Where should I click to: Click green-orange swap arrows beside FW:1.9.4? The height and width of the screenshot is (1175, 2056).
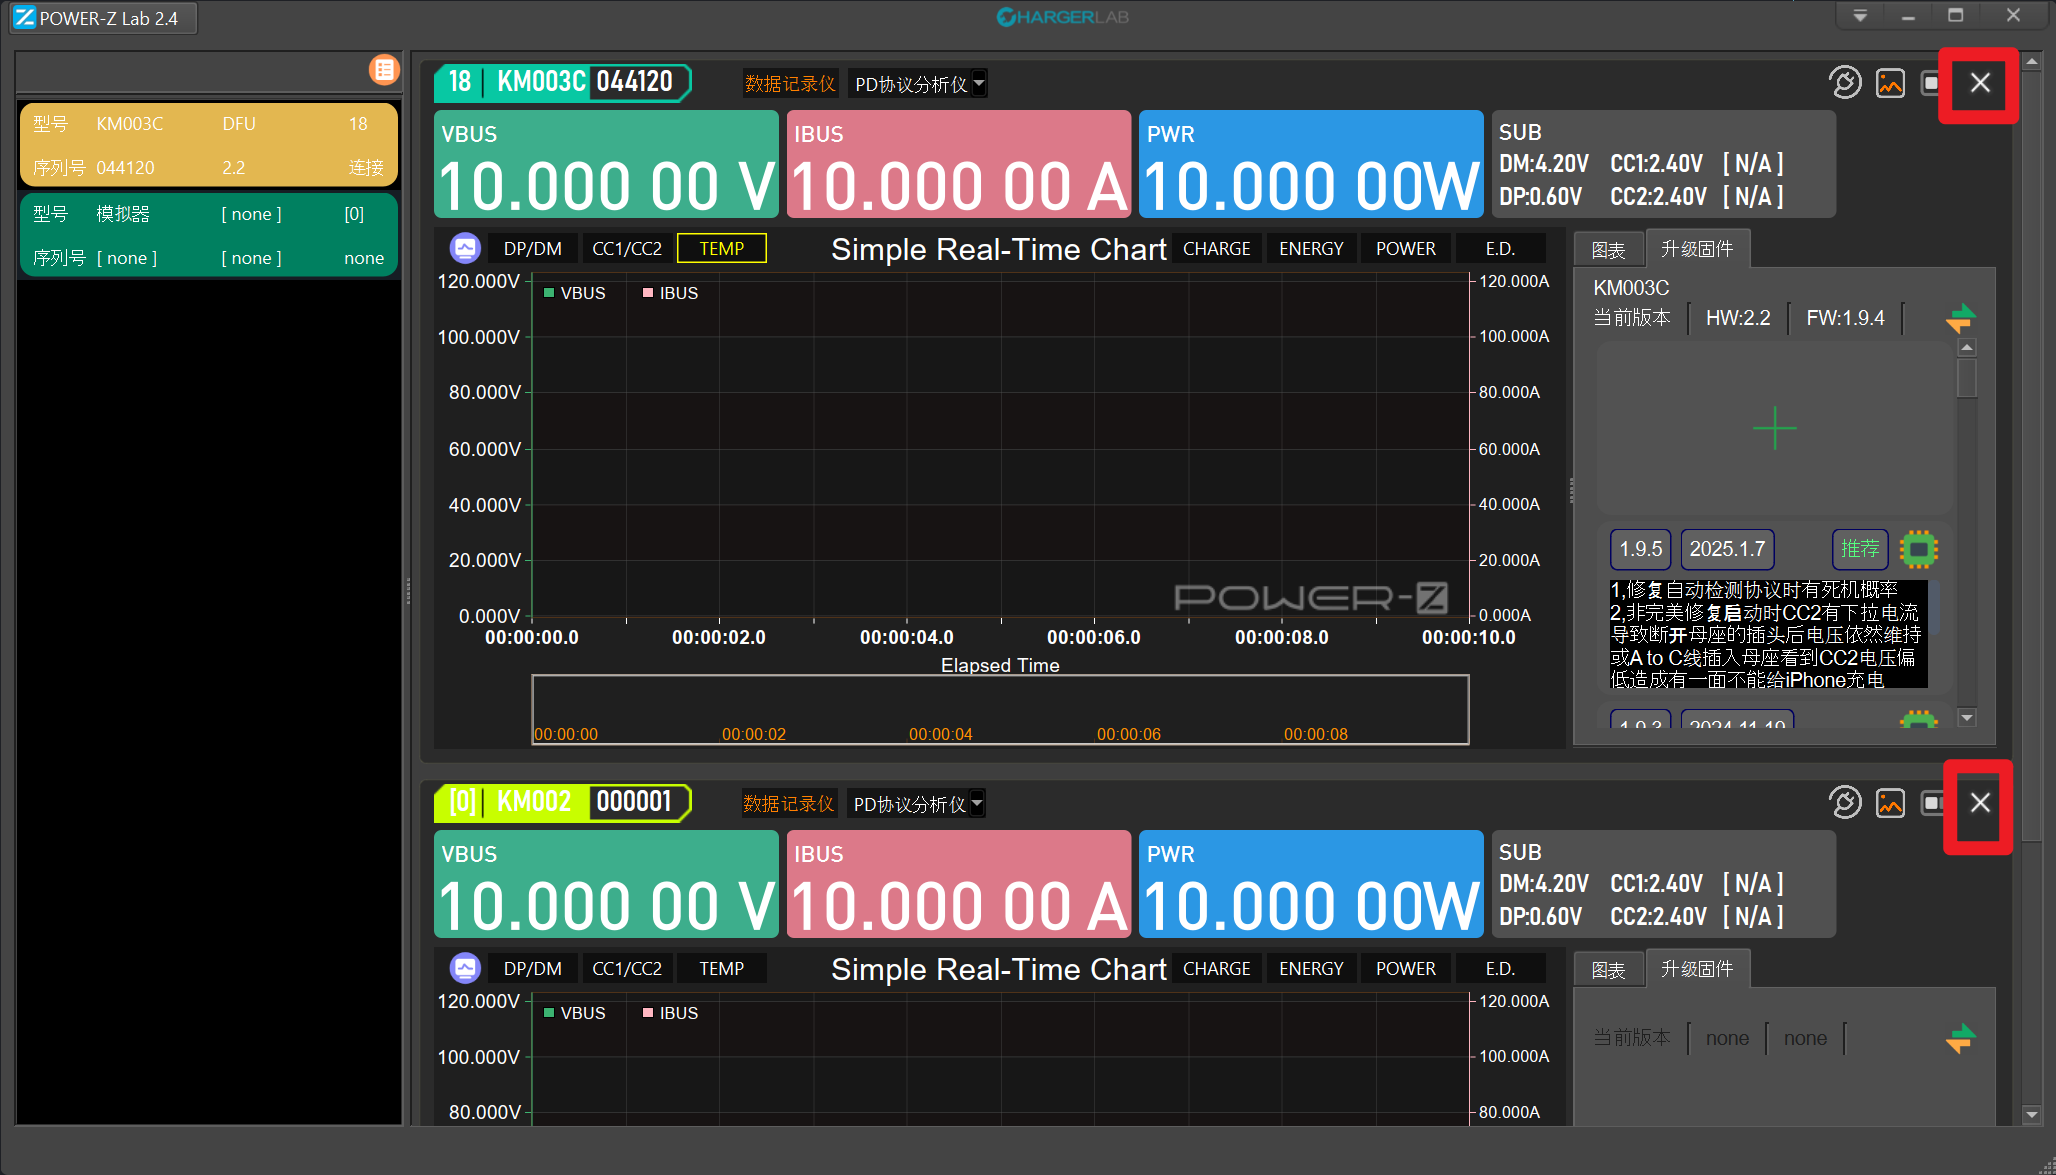(1960, 318)
